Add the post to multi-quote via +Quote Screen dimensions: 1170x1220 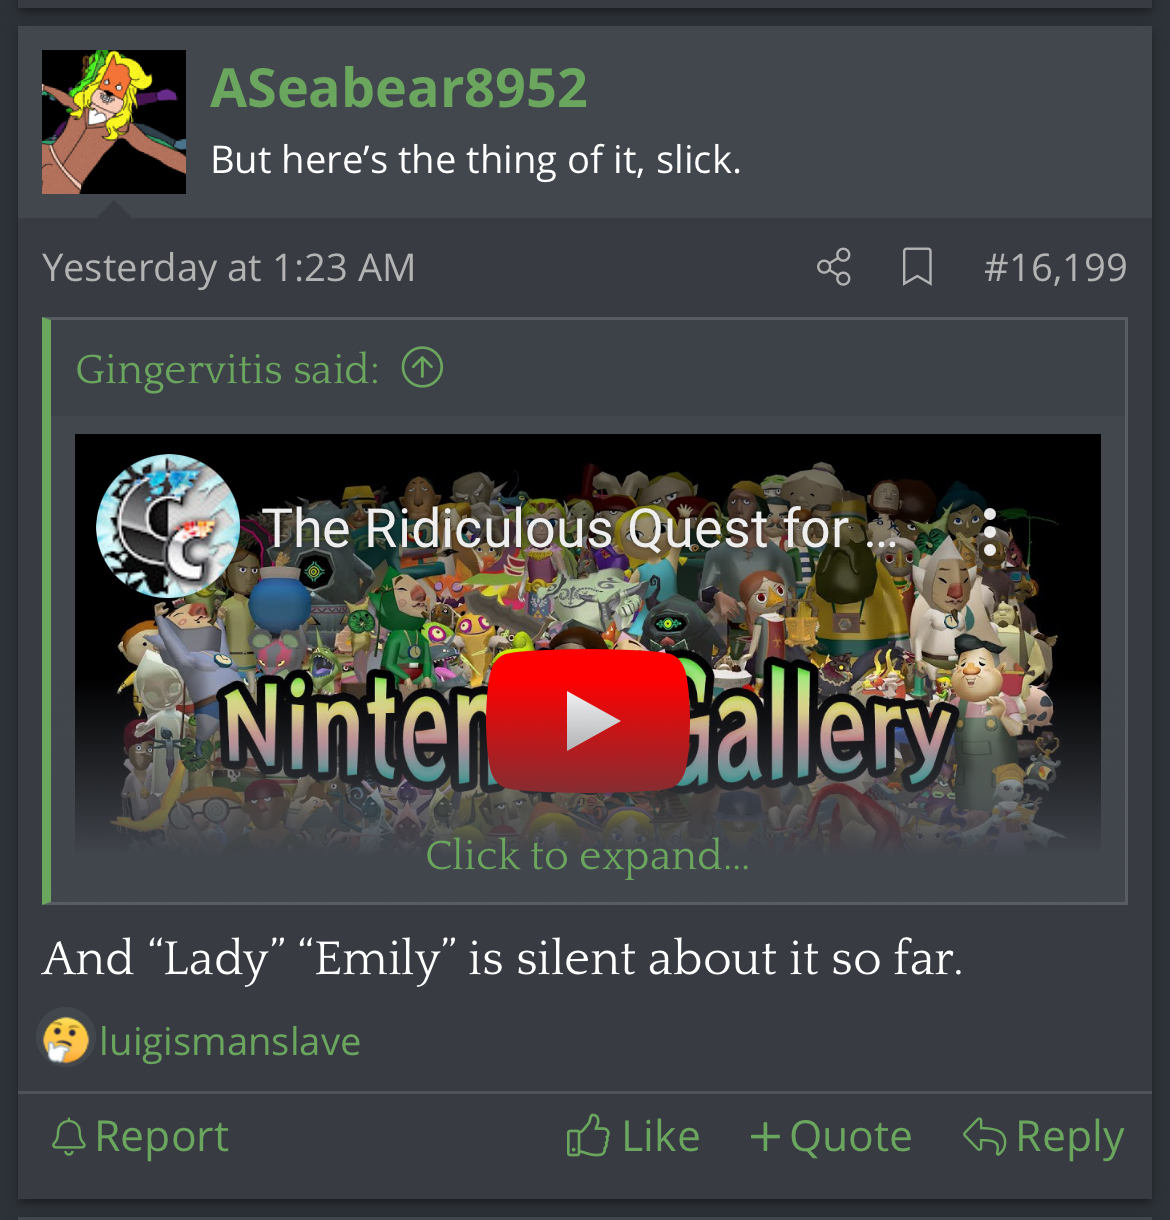pos(831,1137)
